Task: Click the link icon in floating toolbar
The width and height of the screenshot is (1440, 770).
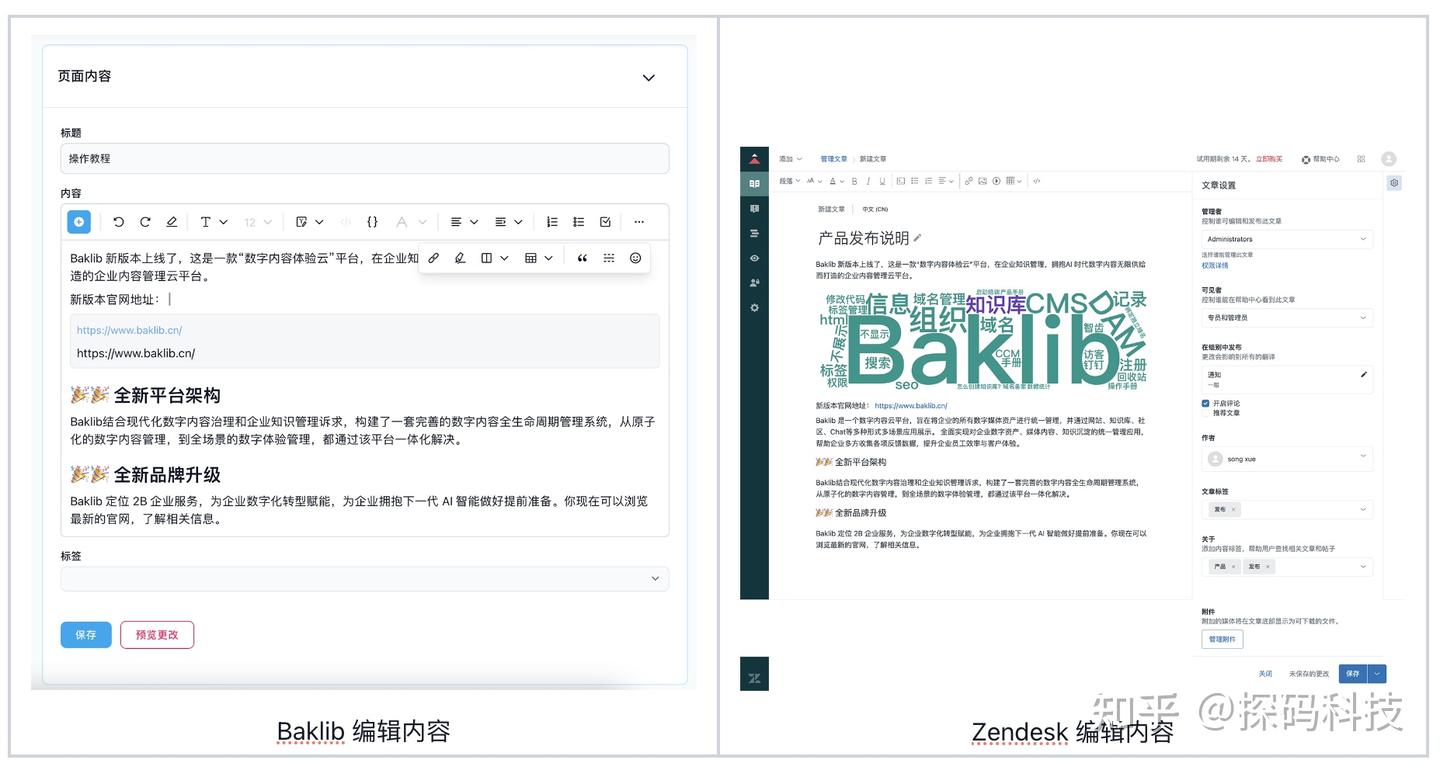Action: [434, 257]
